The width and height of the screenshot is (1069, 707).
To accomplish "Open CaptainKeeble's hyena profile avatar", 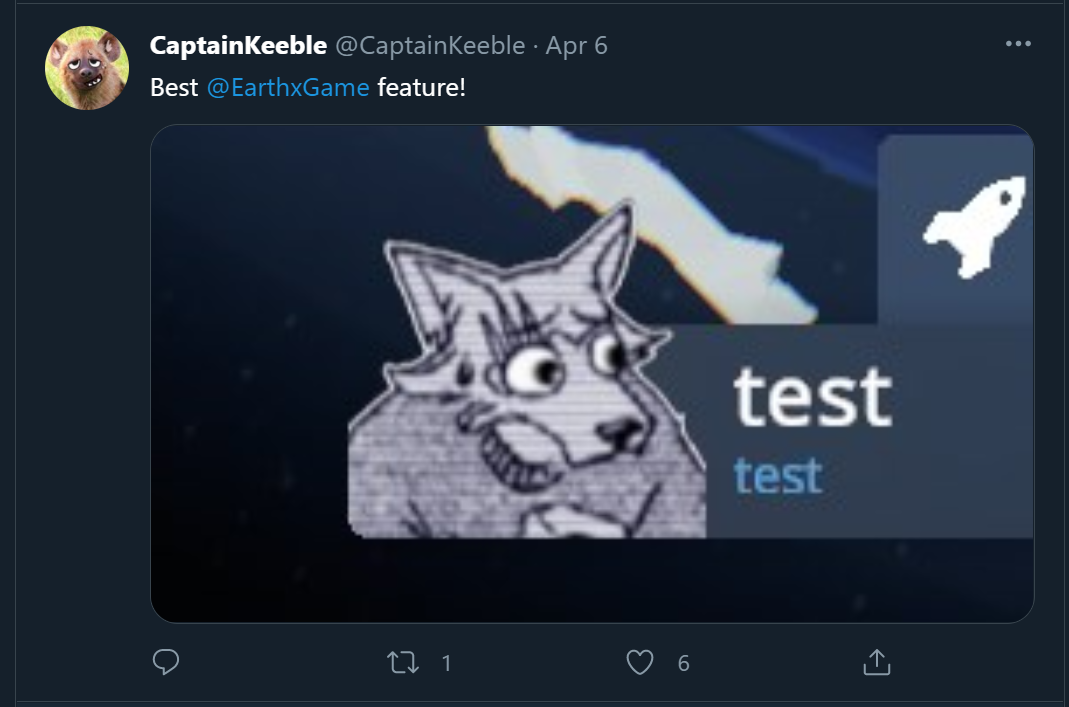I will point(87,67).
